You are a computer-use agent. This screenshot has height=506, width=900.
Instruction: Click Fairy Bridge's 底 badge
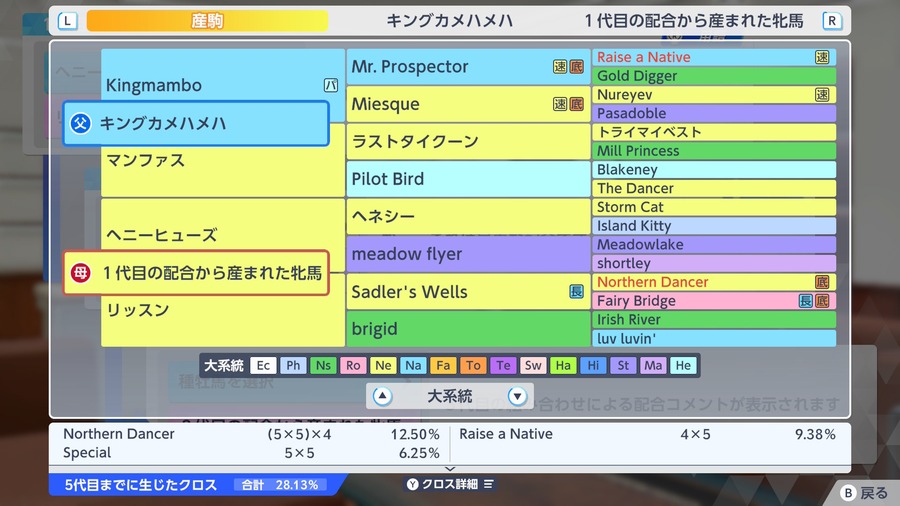[822, 301]
